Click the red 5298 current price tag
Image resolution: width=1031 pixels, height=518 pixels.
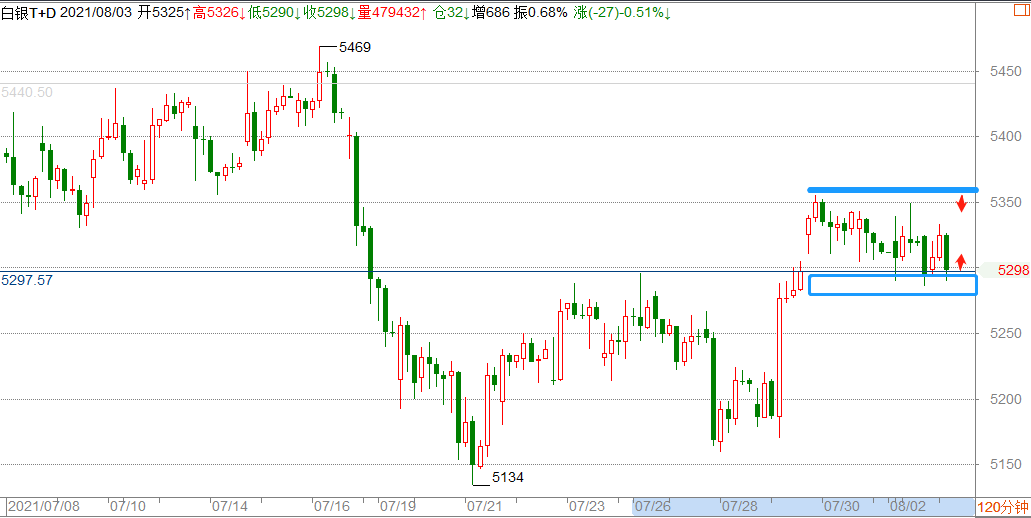point(1013,270)
